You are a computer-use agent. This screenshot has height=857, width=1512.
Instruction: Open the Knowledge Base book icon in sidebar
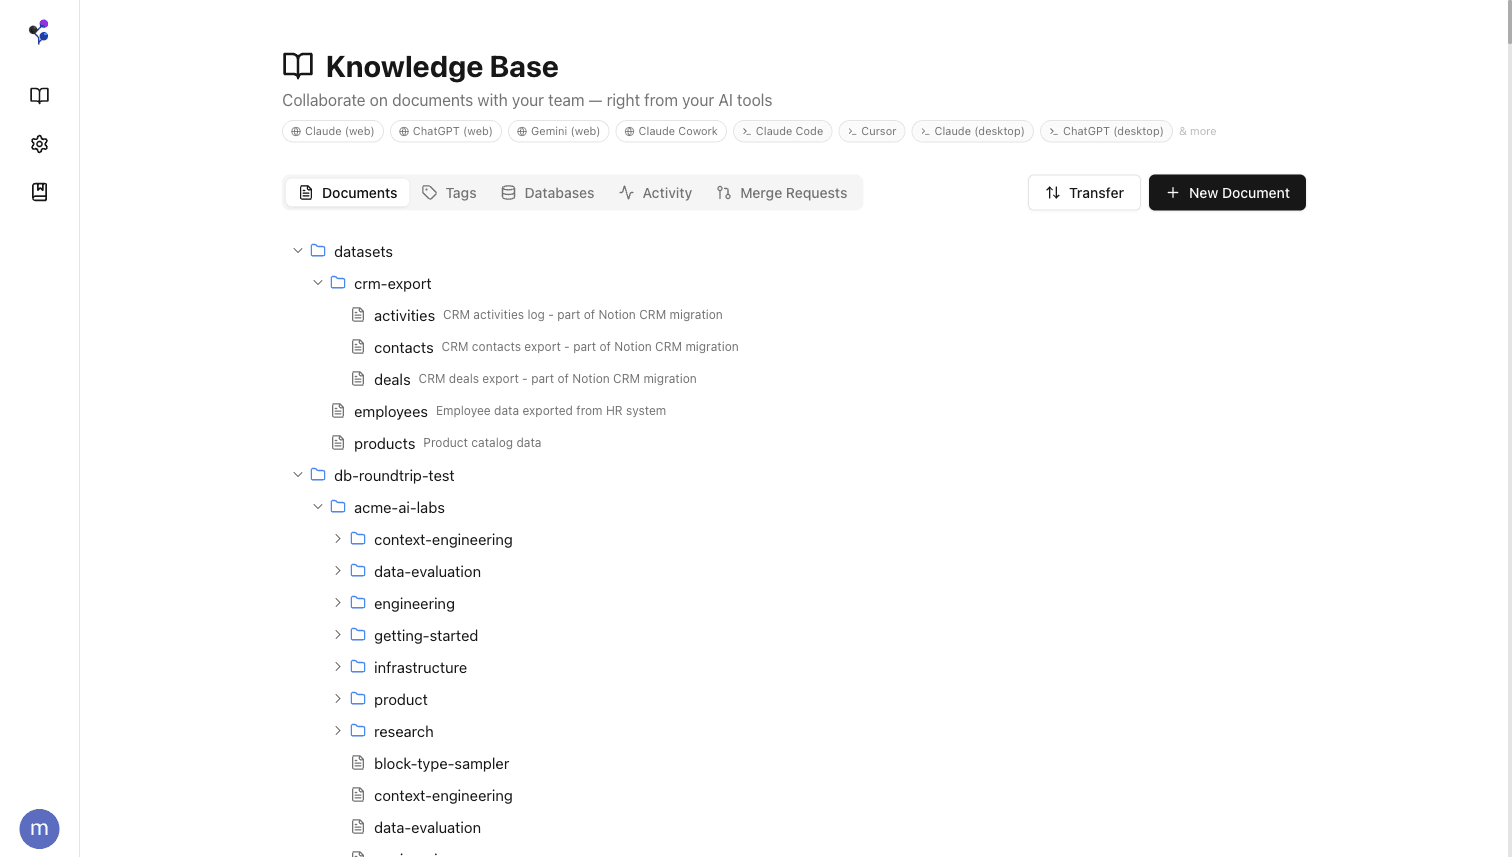[x=39, y=95]
